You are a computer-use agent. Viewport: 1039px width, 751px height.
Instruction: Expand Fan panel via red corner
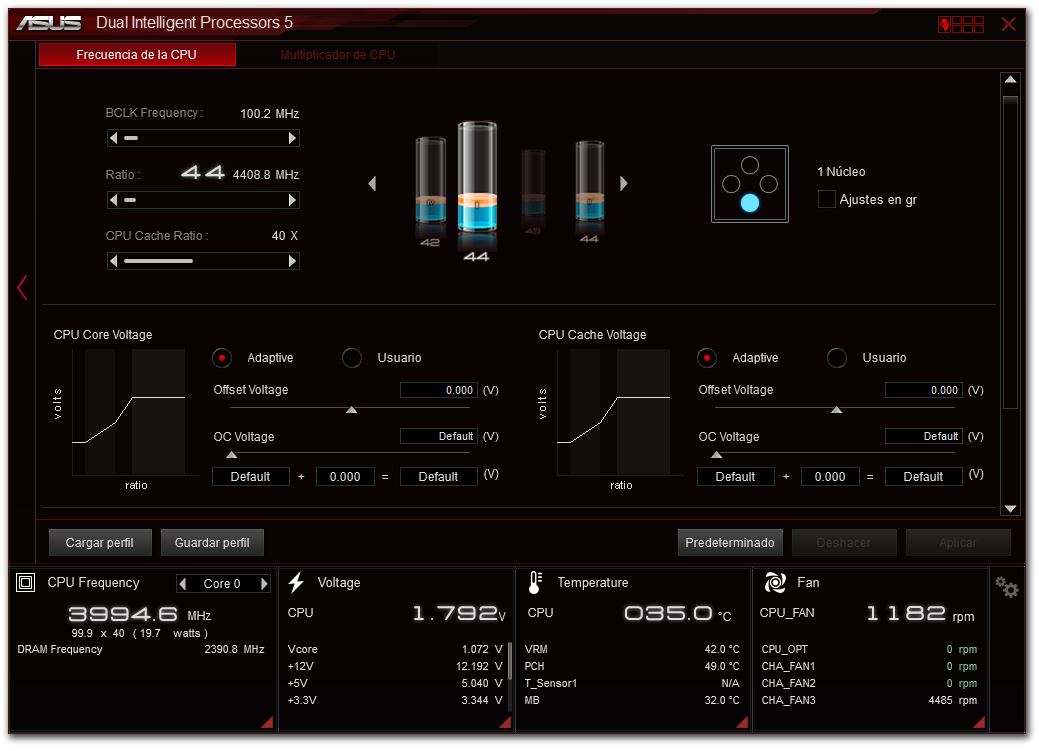tap(979, 722)
